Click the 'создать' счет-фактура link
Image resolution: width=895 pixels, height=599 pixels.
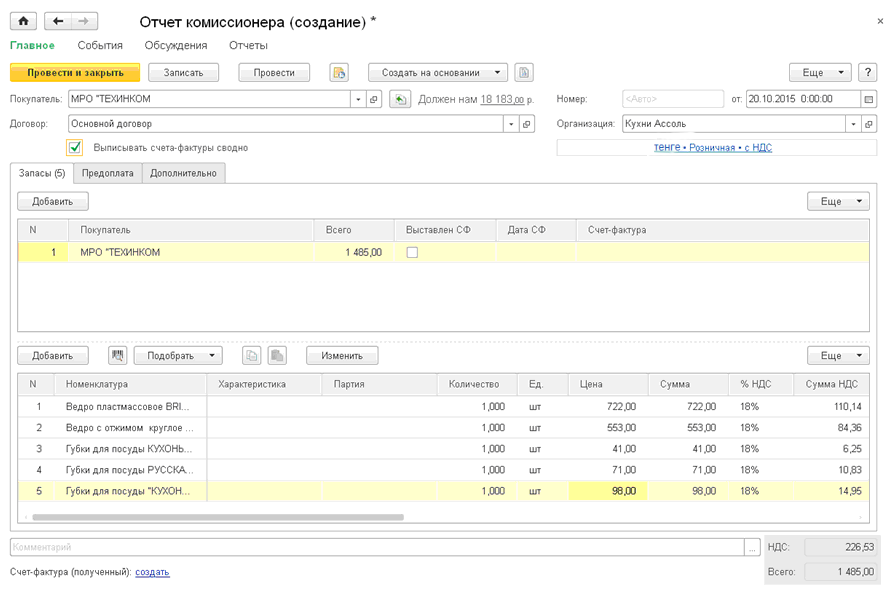click(x=152, y=572)
